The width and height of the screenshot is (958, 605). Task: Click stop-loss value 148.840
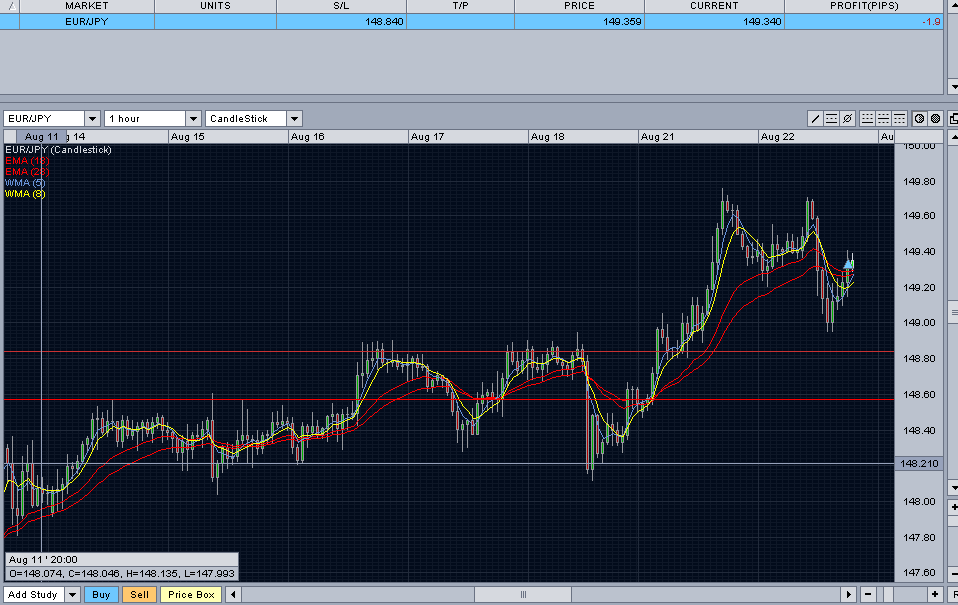[x=384, y=21]
